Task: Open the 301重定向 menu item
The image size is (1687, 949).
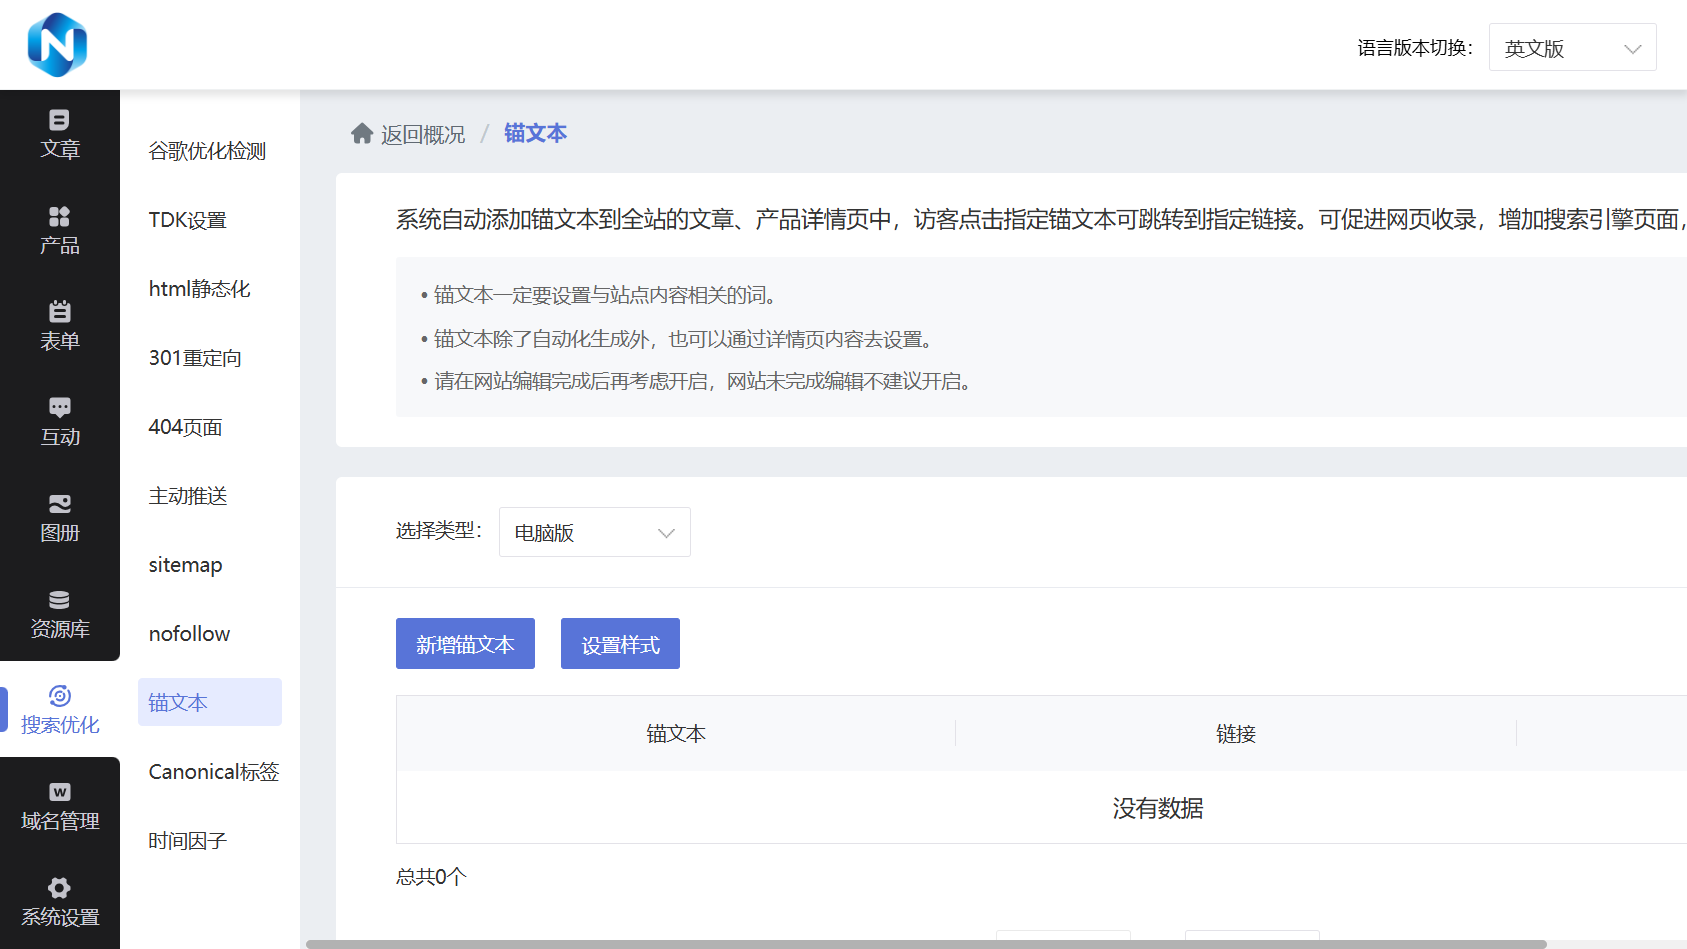Action: point(195,358)
